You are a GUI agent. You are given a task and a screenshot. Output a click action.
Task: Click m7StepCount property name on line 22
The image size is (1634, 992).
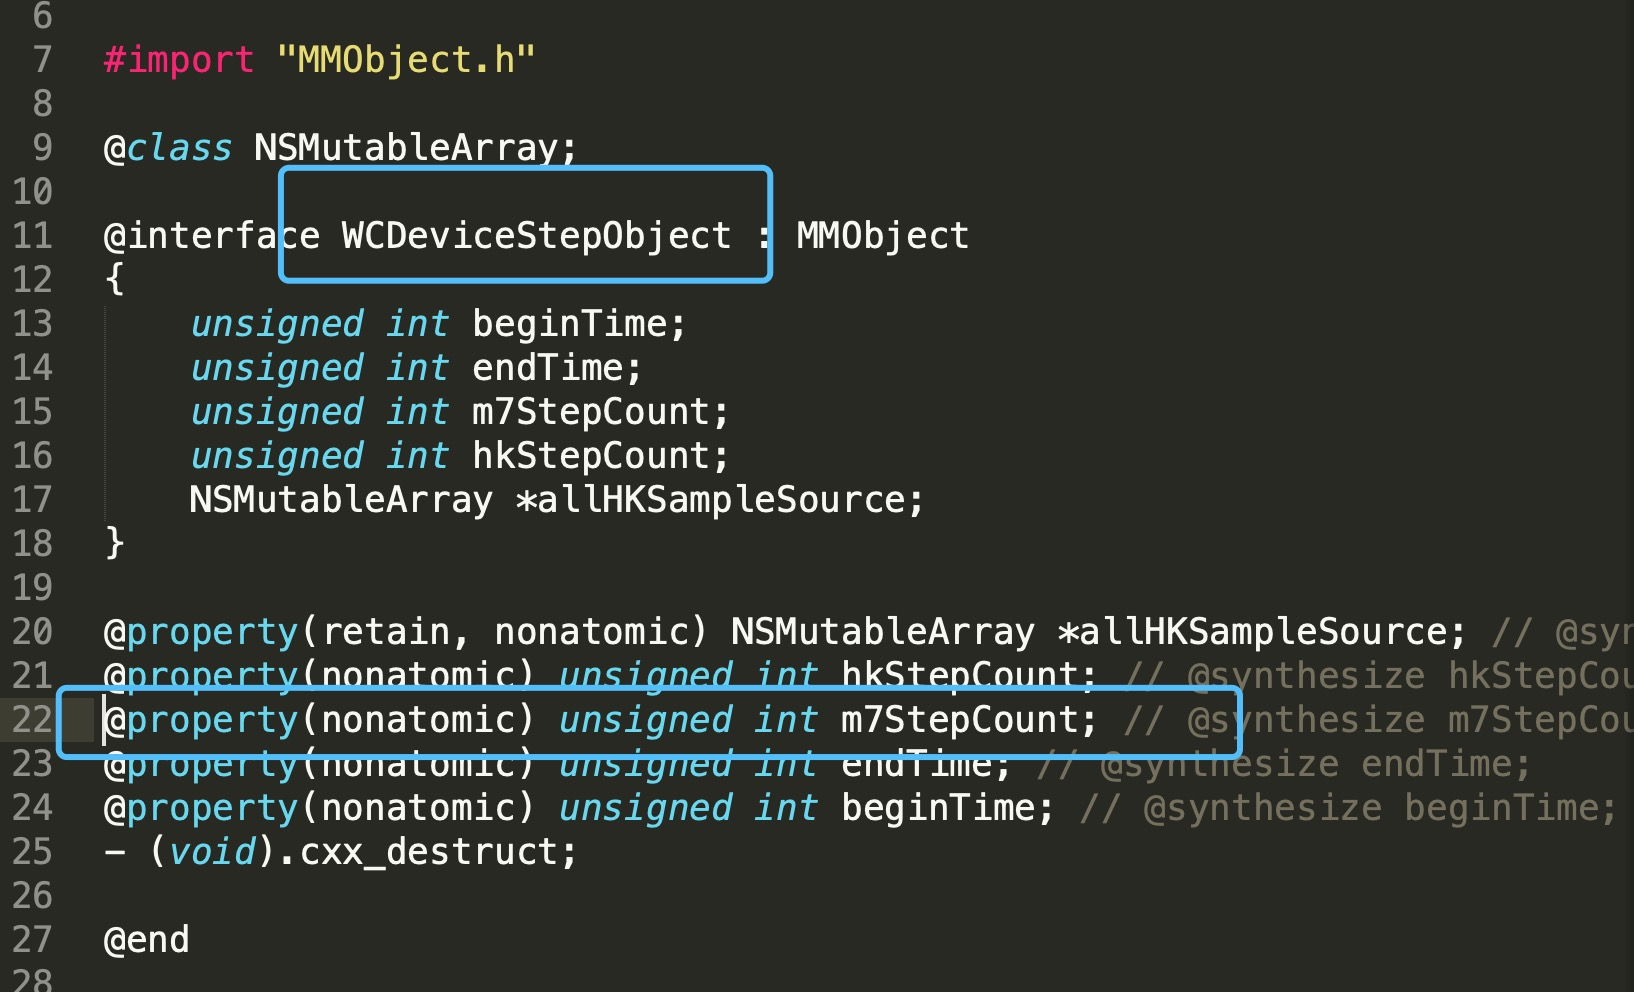(958, 720)
